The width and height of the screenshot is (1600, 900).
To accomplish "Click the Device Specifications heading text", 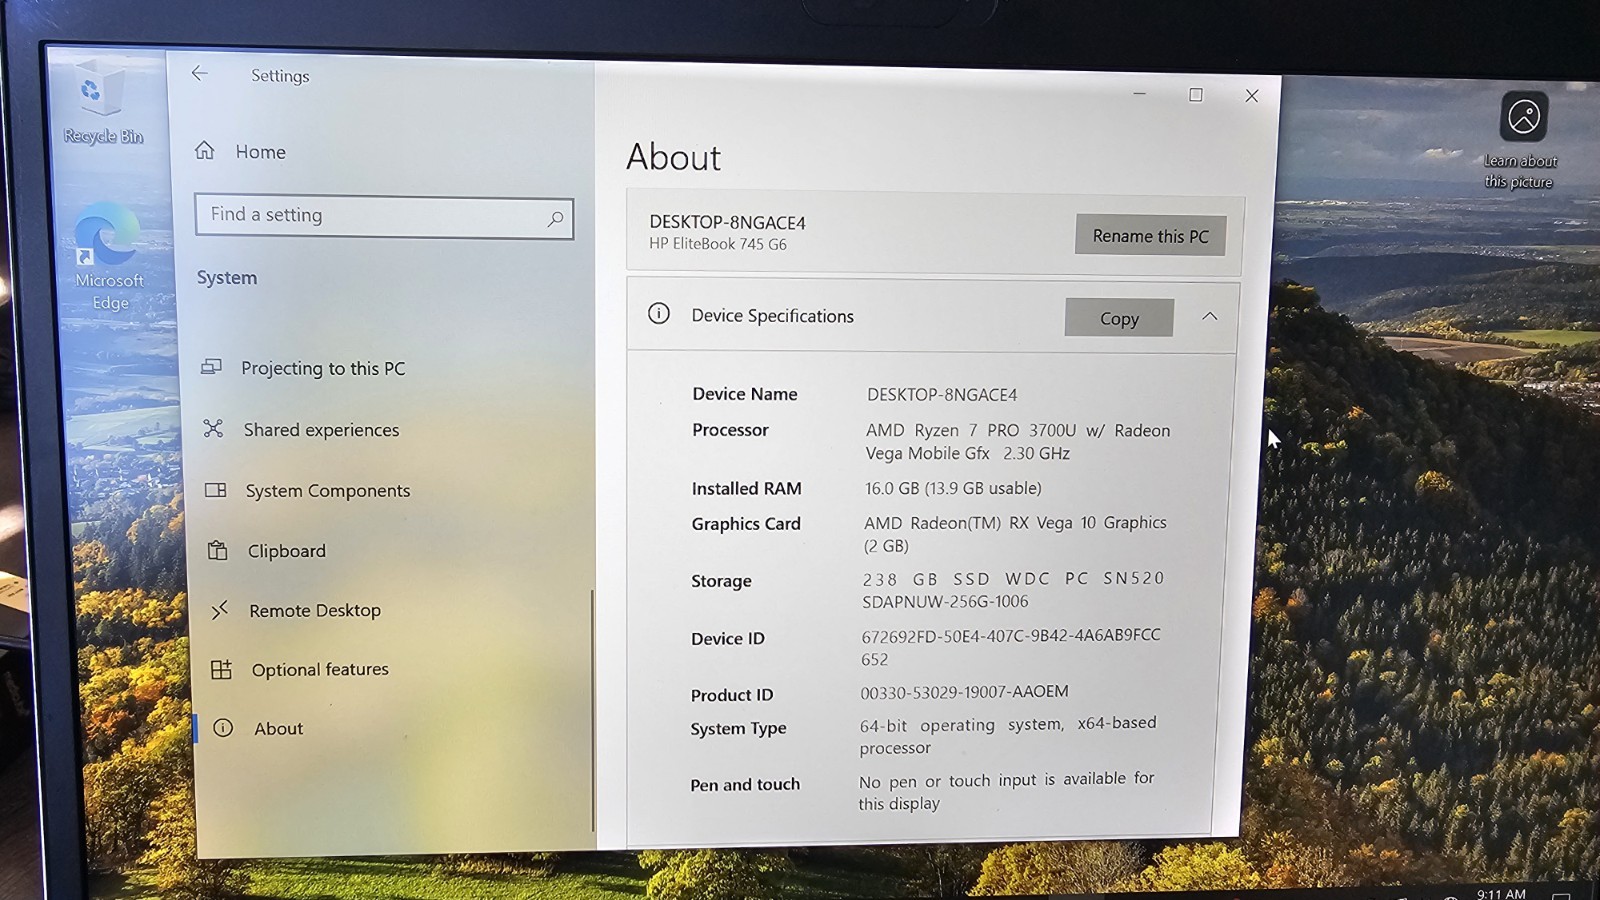I will [773, 316].
